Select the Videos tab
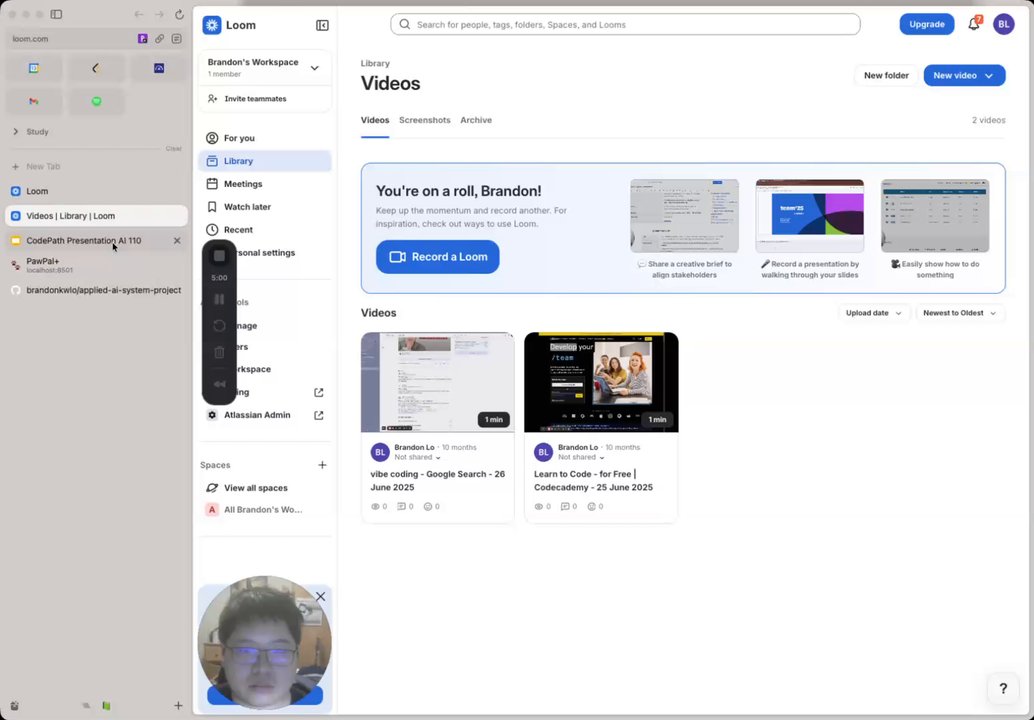The height and width of the screenshot is (720, 1034). coord(375,120)
